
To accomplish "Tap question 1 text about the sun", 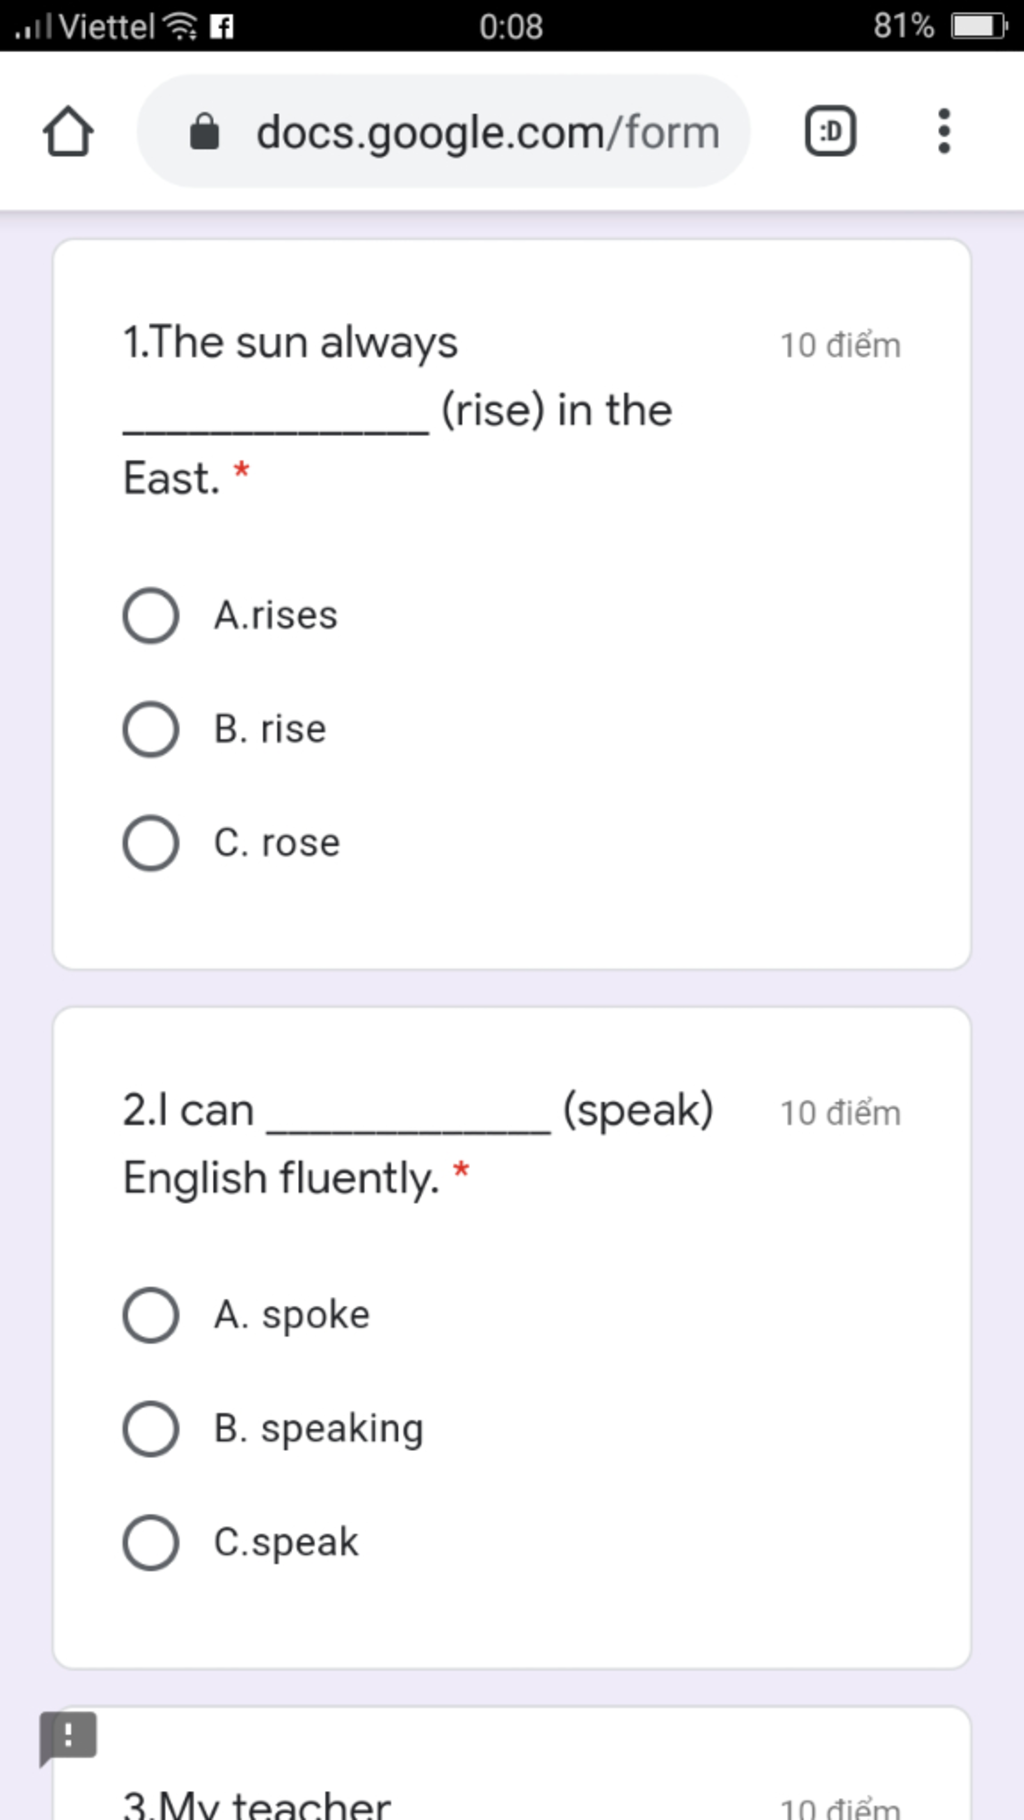I will tap(398, 410).
